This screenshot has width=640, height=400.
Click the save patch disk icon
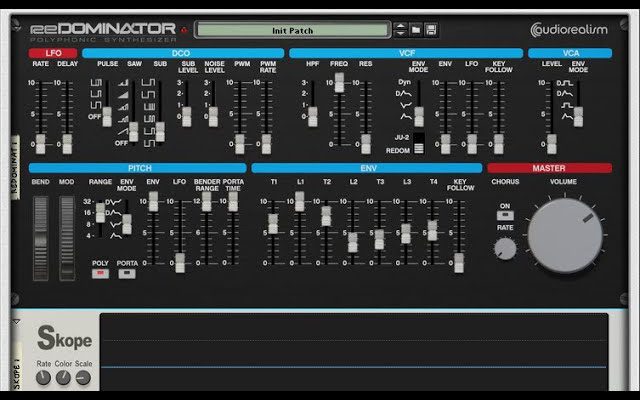point(433,30)
